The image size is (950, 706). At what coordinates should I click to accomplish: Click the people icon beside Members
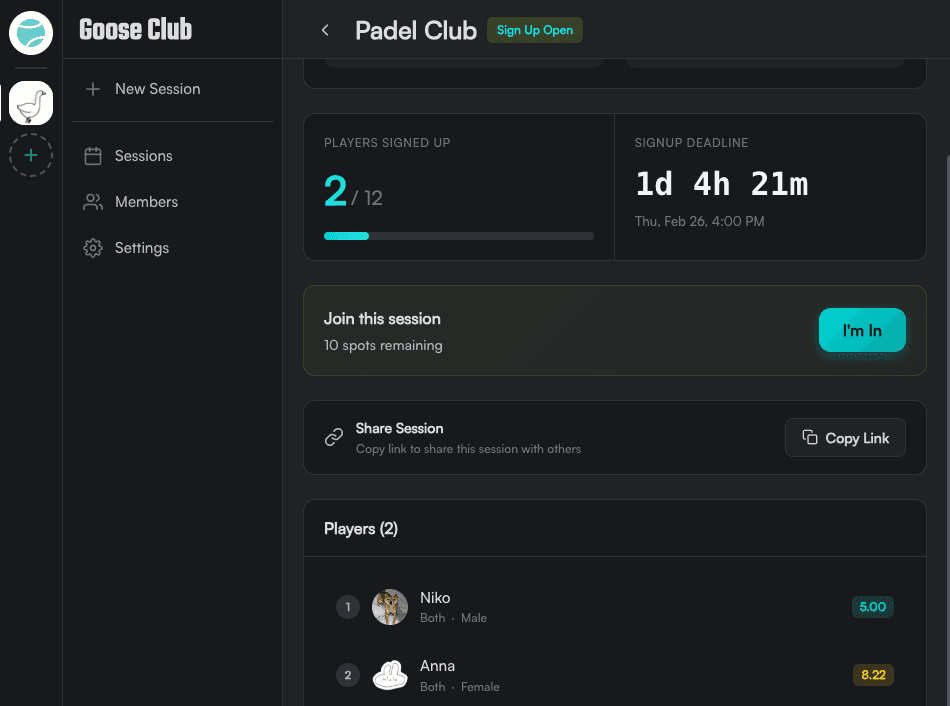pos(93,202)
